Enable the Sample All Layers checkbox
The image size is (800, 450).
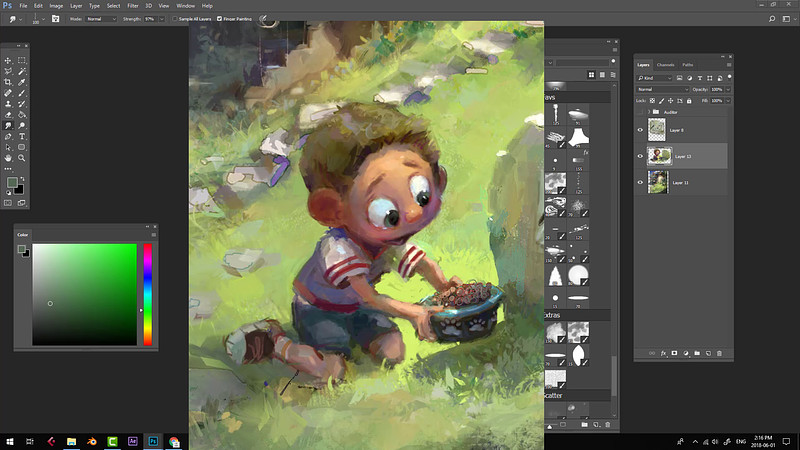[x=175, y=19]
